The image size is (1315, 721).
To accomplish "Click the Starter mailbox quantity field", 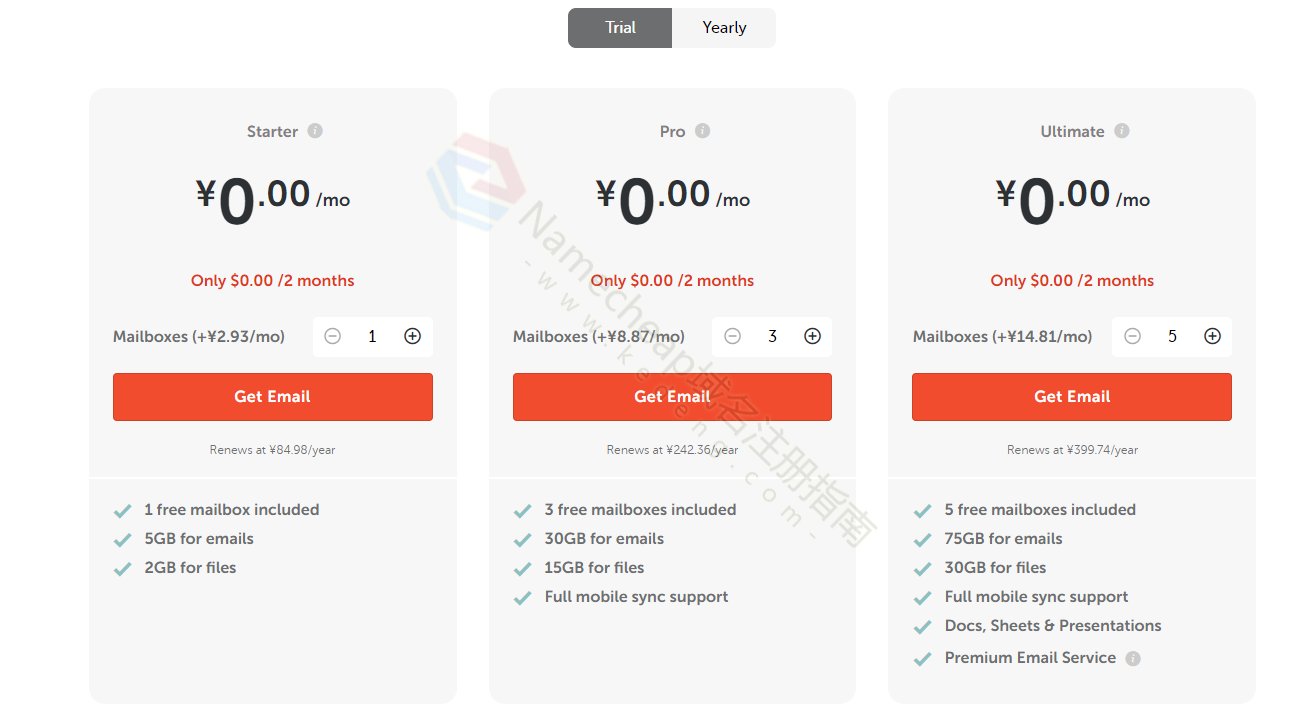I will pos(372,337).
